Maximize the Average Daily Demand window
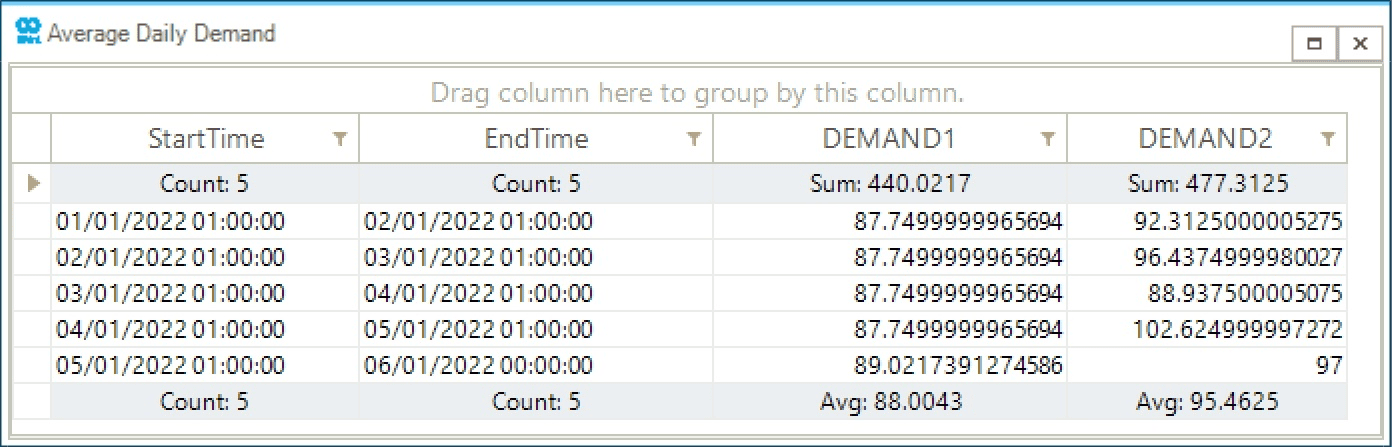Image resolution: width=1392 pixels, height=447 pixels. click(1315, 43)
